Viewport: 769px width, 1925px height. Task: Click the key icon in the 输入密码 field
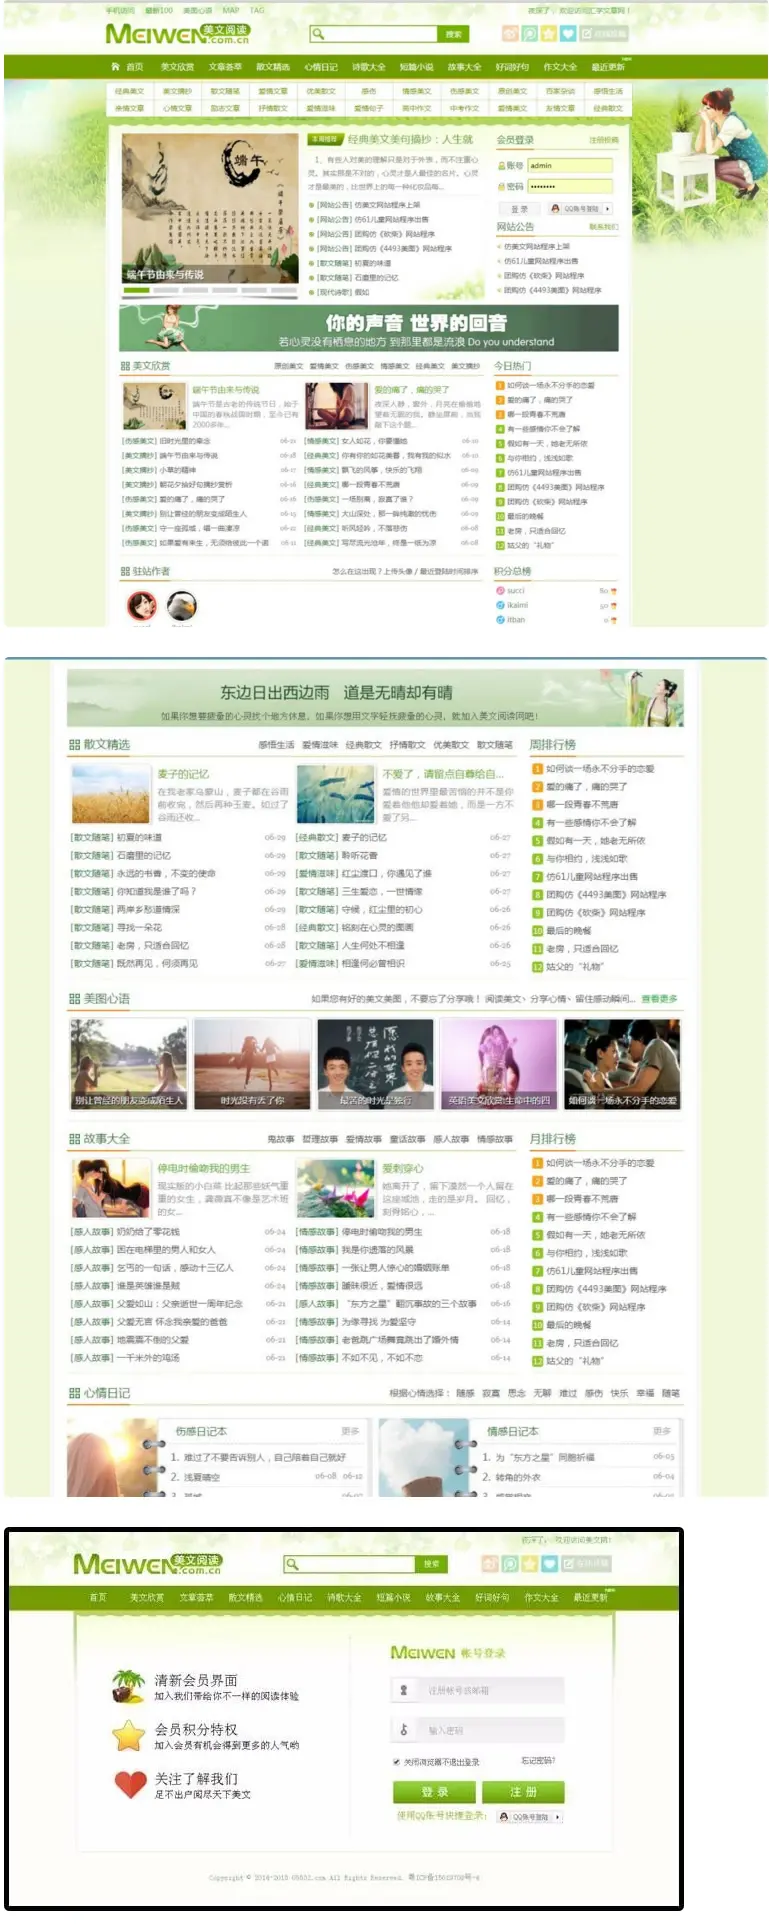pos(404,1730)
